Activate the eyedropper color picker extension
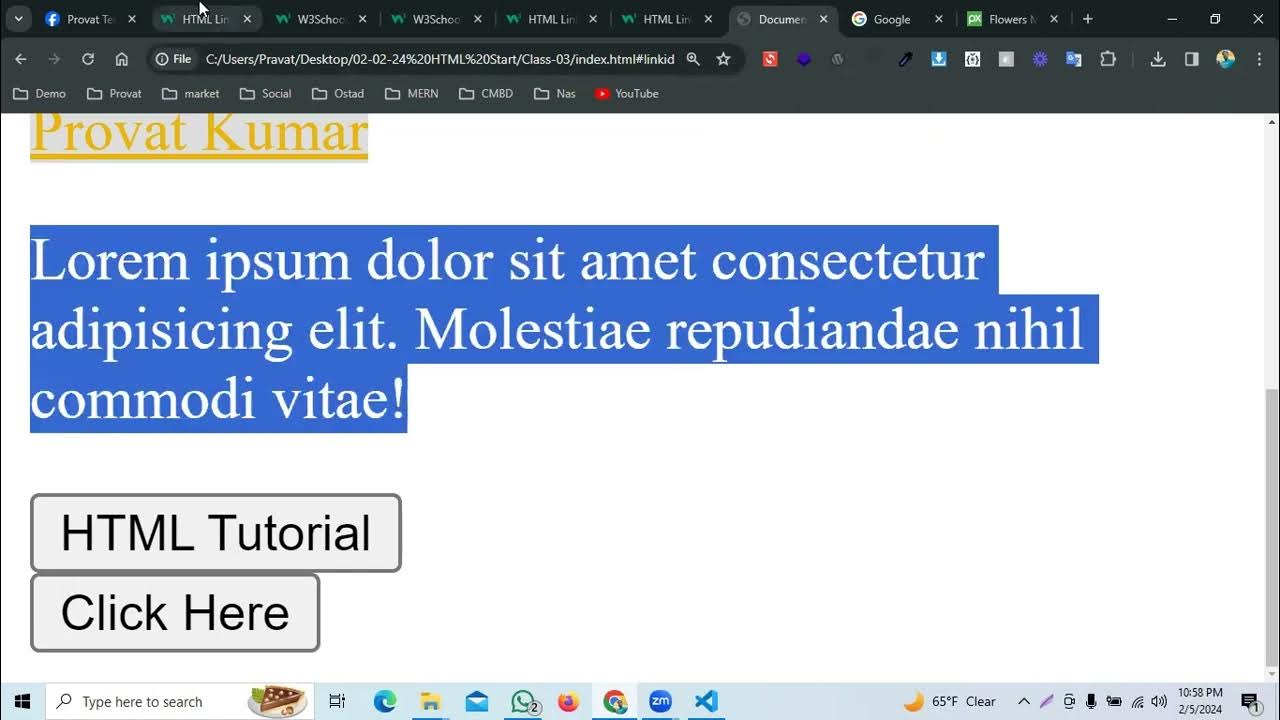 click(x=905, y=59)
